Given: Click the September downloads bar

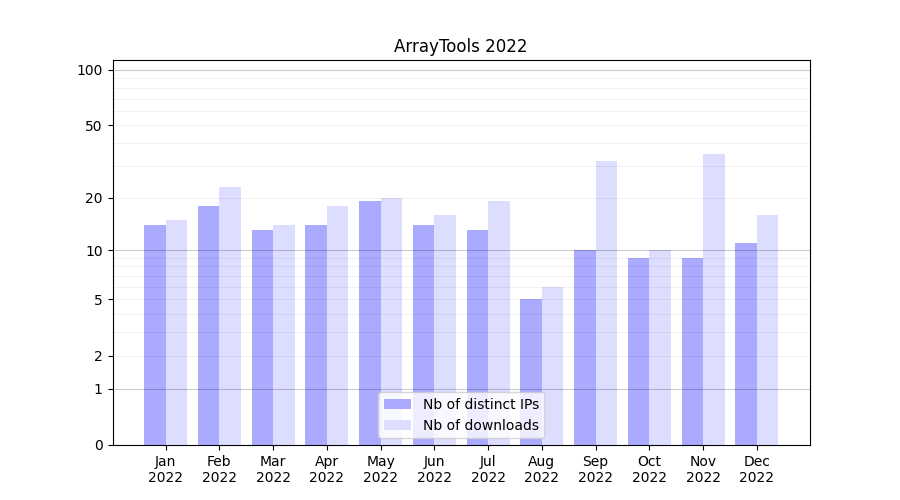Looking at the screenshot, I should click(x=606, y=303).
